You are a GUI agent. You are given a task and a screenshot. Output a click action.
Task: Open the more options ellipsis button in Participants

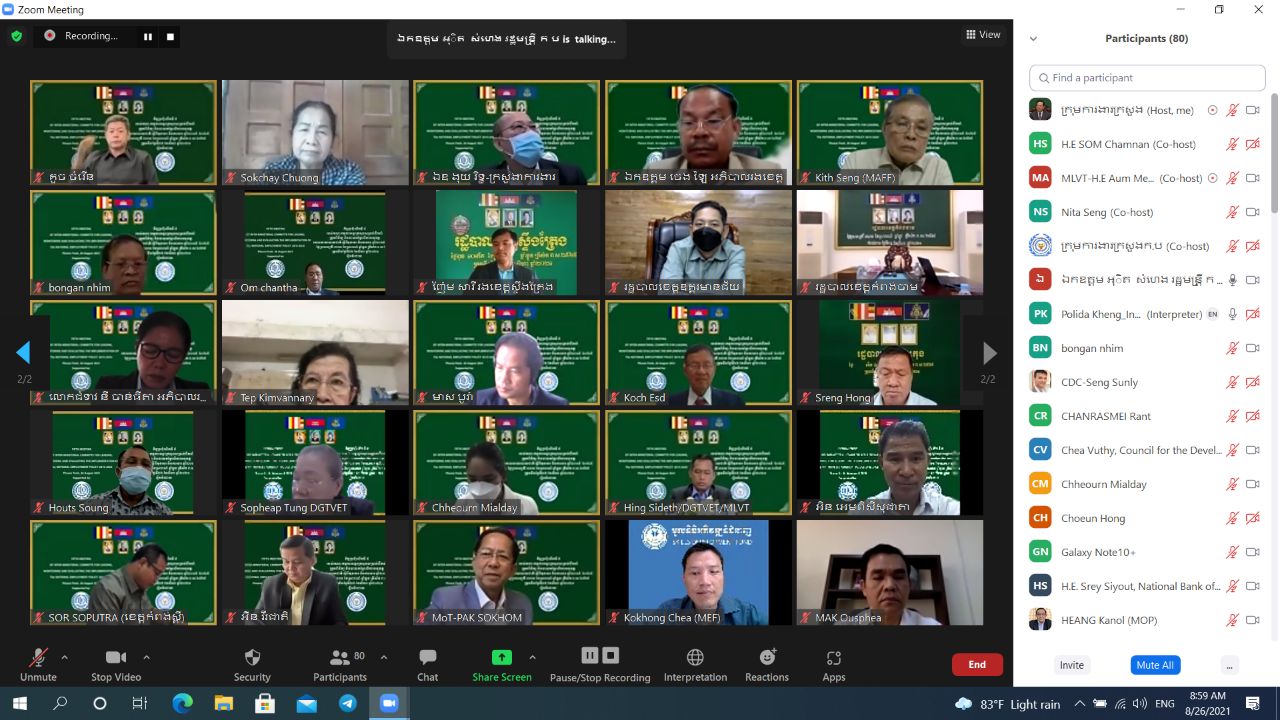(x=1229, y=665)
